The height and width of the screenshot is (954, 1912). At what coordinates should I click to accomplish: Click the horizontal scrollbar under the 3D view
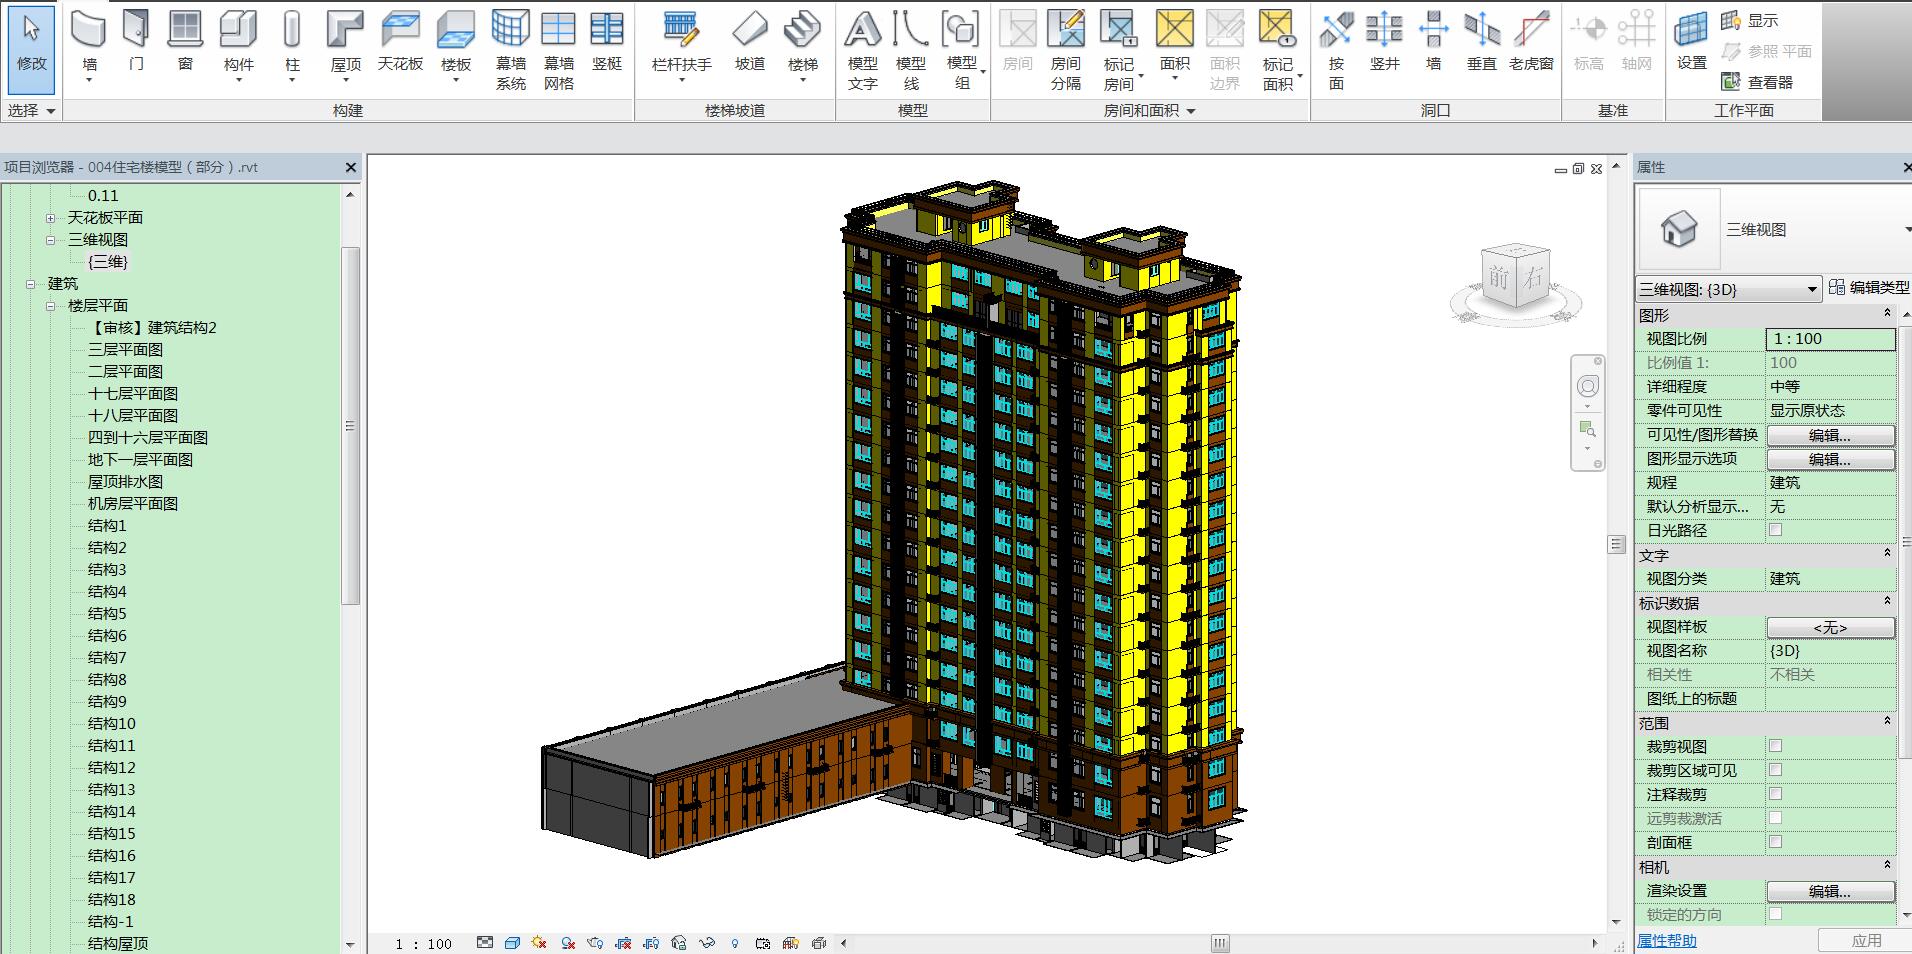pos(1219,943)
